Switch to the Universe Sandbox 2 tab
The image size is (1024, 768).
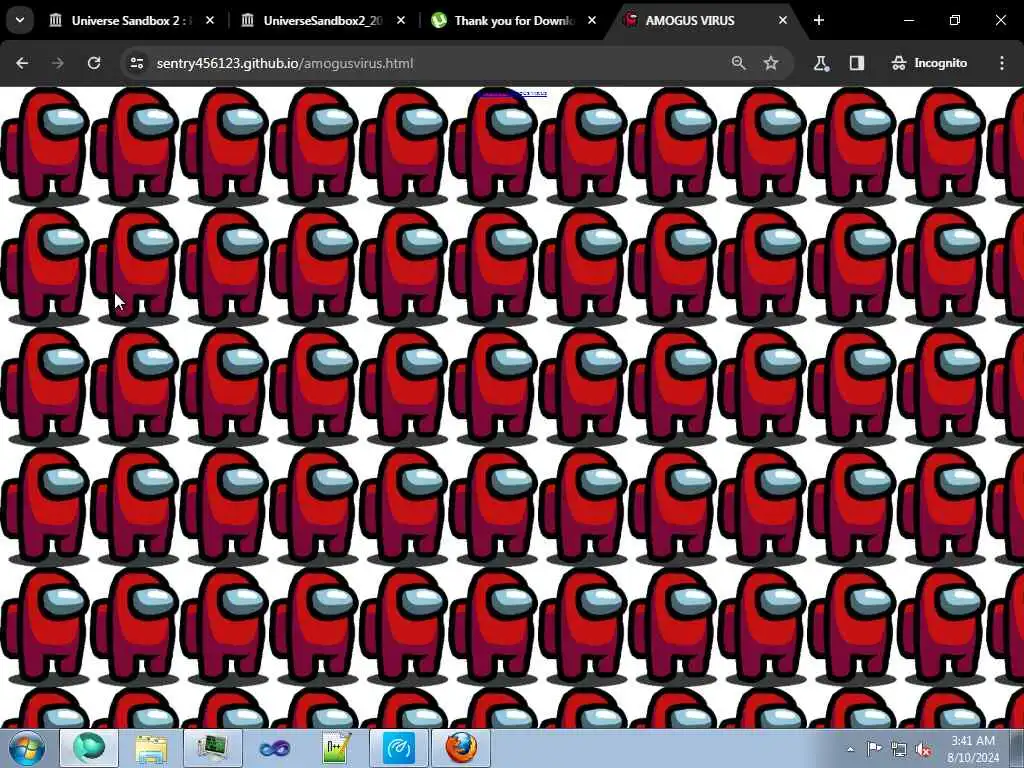coord(131,20)
